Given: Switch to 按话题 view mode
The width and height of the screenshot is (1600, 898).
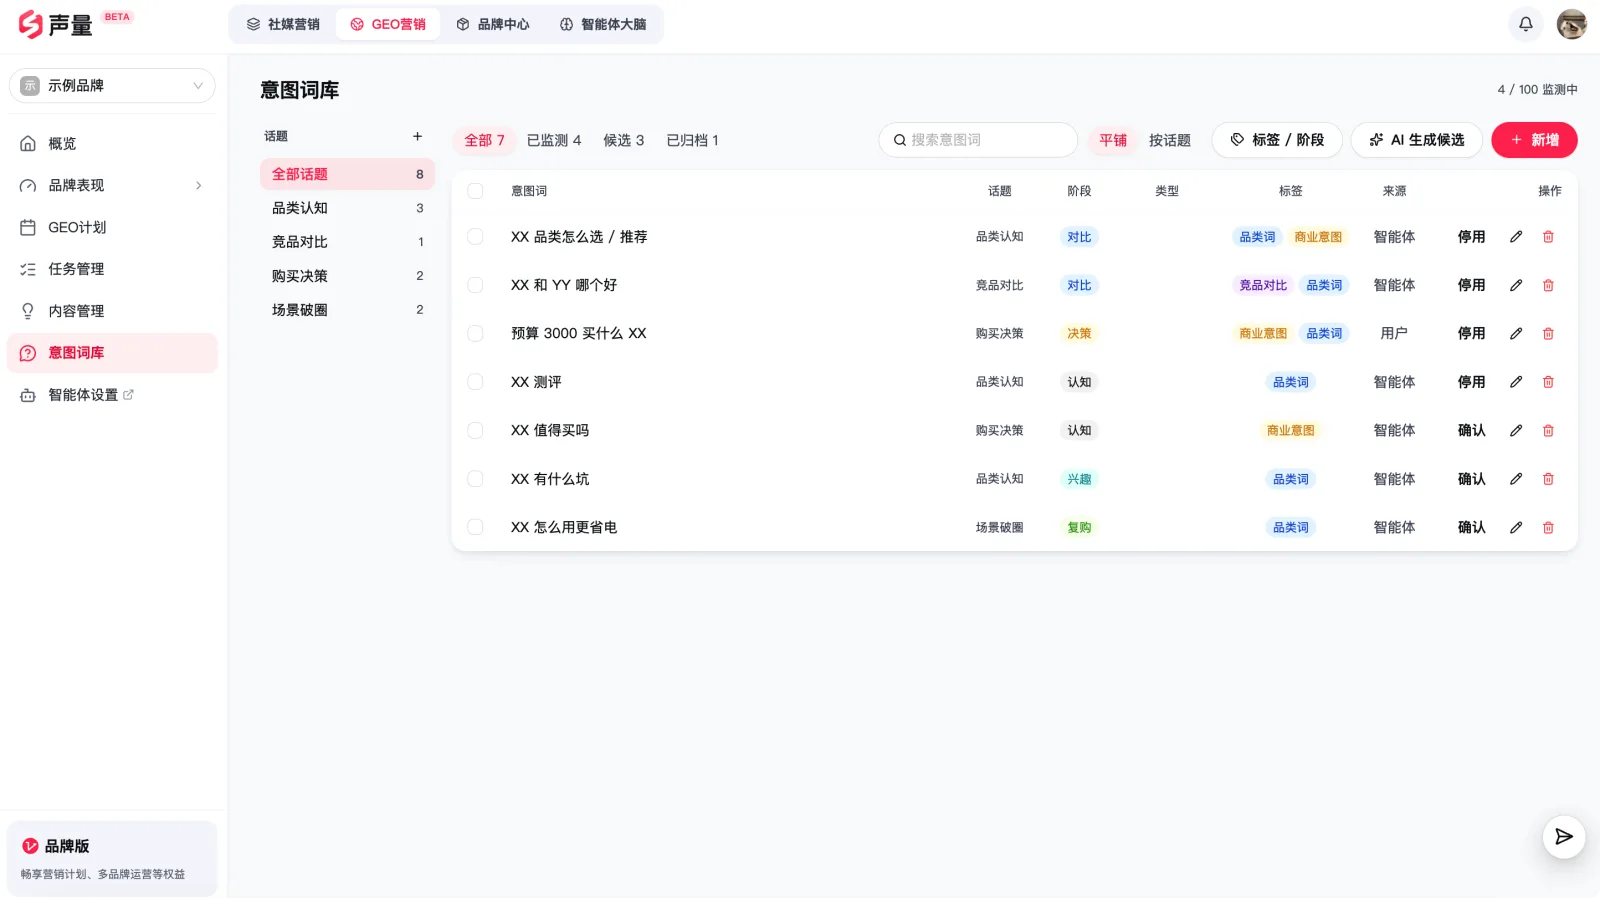Looking at the screenshot, I should pos(1169,140).
